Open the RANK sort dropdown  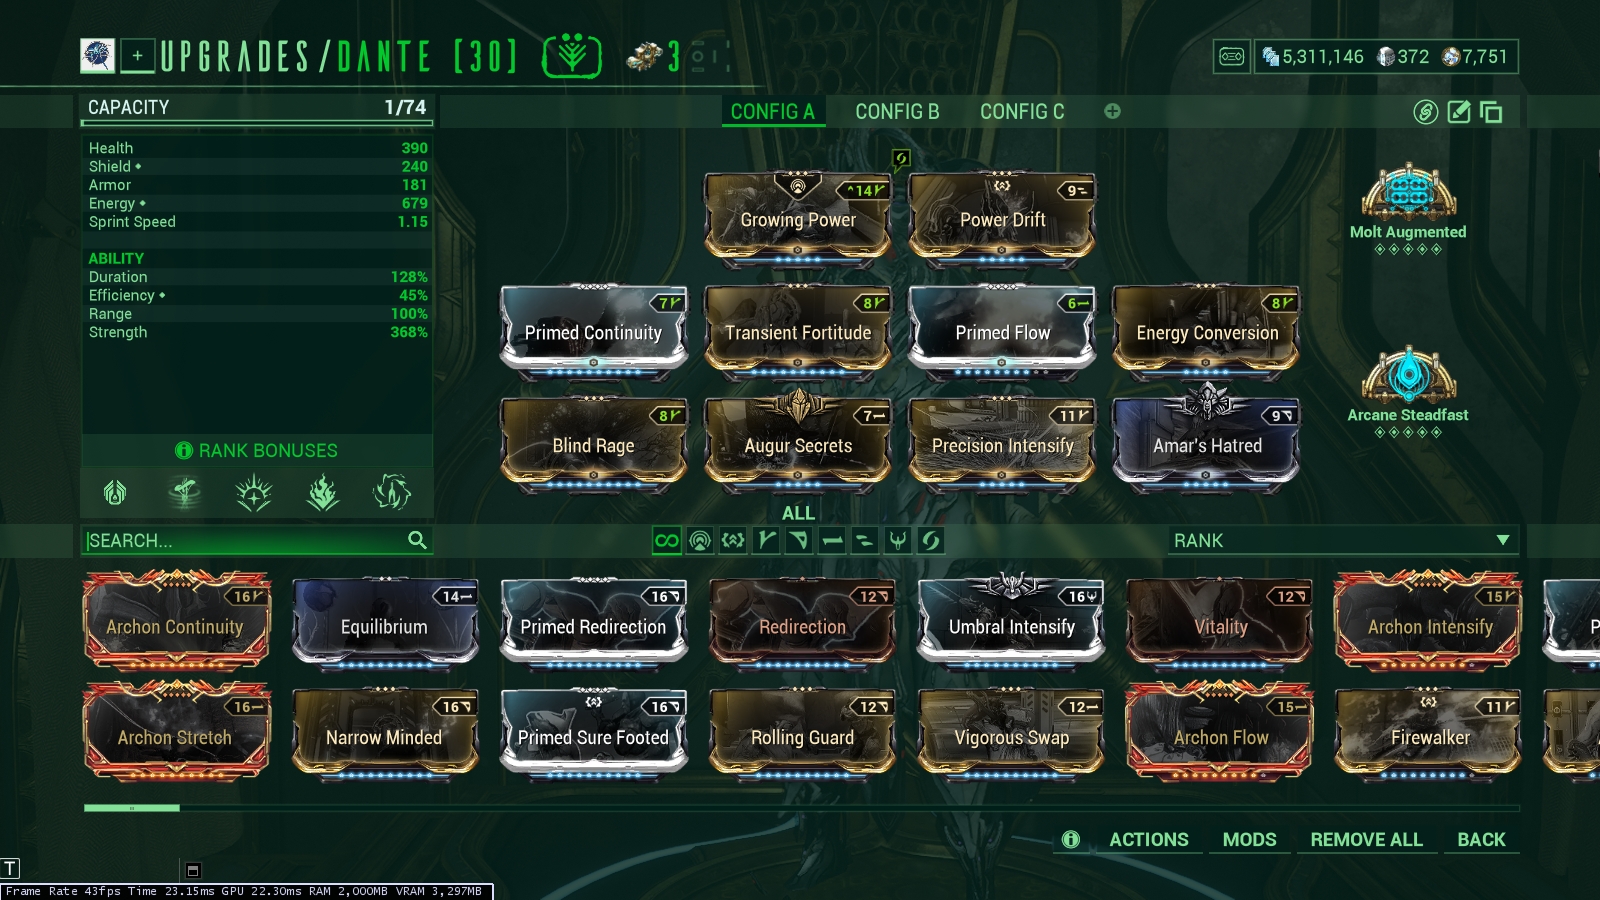1343,540
